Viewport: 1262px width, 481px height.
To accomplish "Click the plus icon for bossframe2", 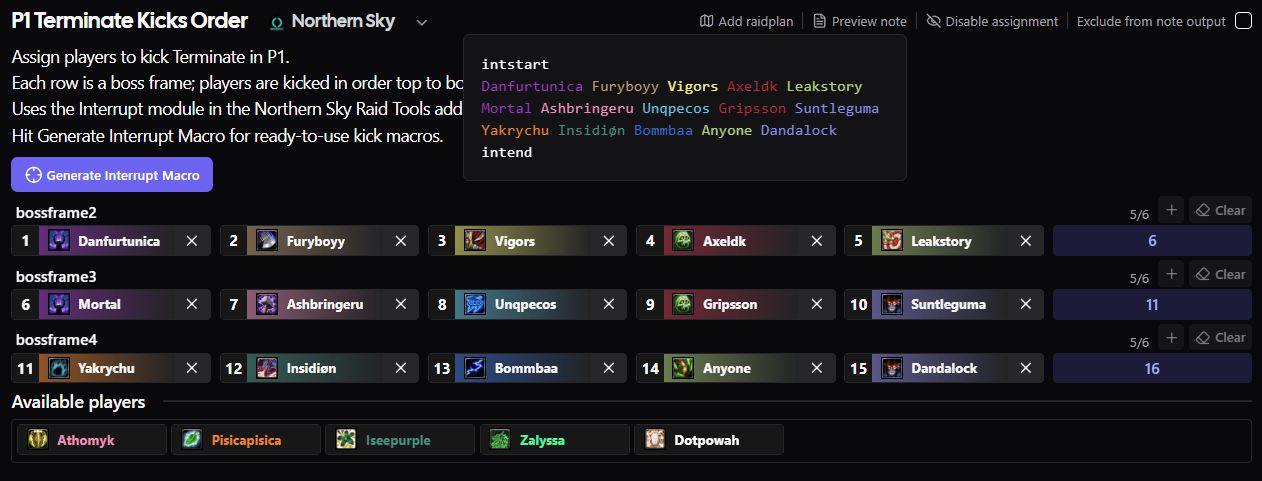I will click(1171, 210).
